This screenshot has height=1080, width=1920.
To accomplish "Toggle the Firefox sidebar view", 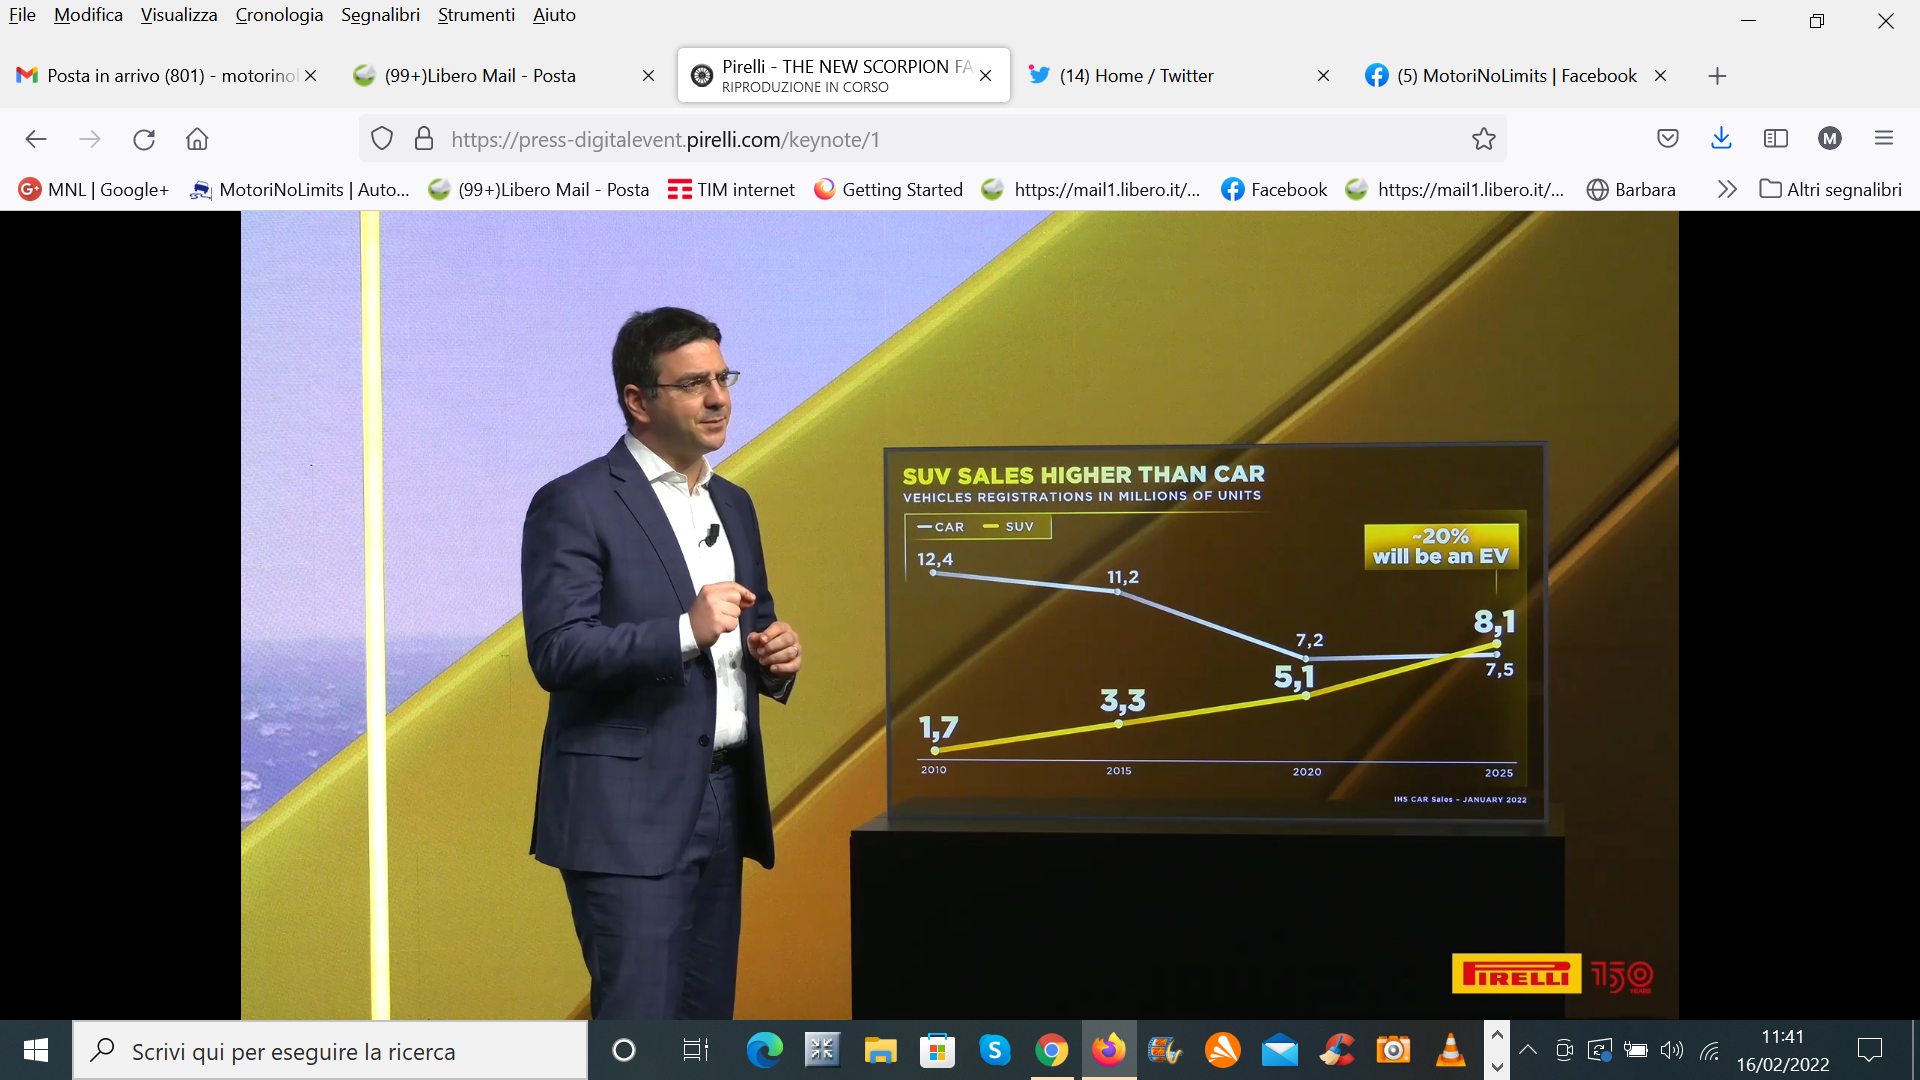I will (x=1776, y=139).
